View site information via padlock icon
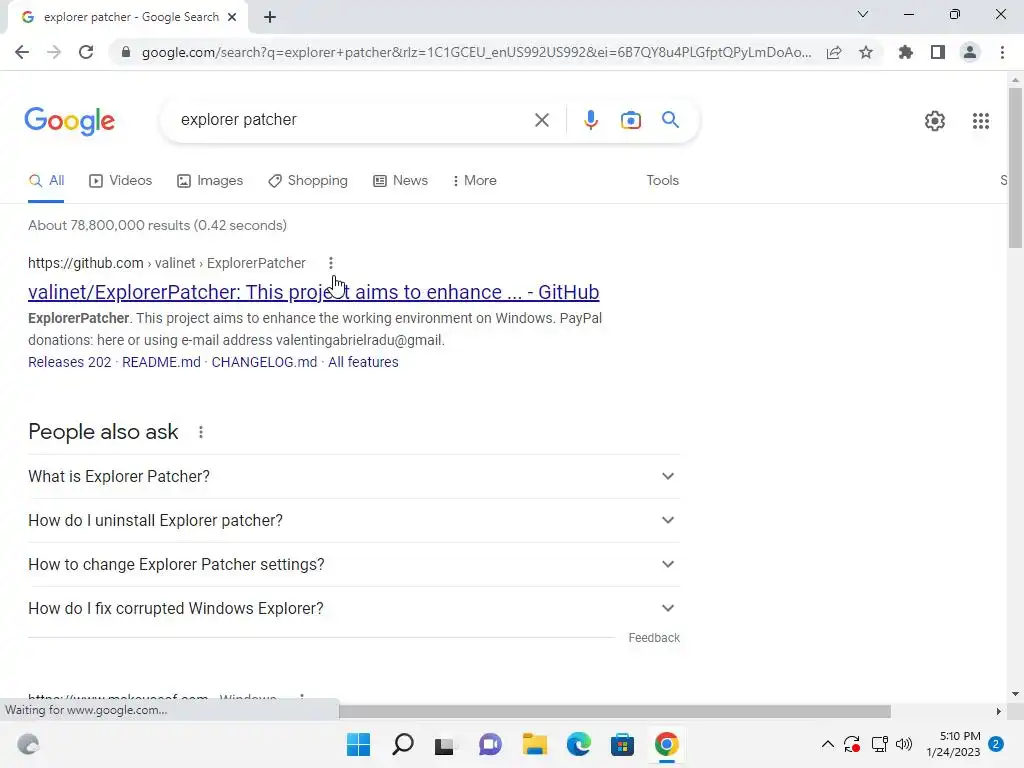 [126, 52]
